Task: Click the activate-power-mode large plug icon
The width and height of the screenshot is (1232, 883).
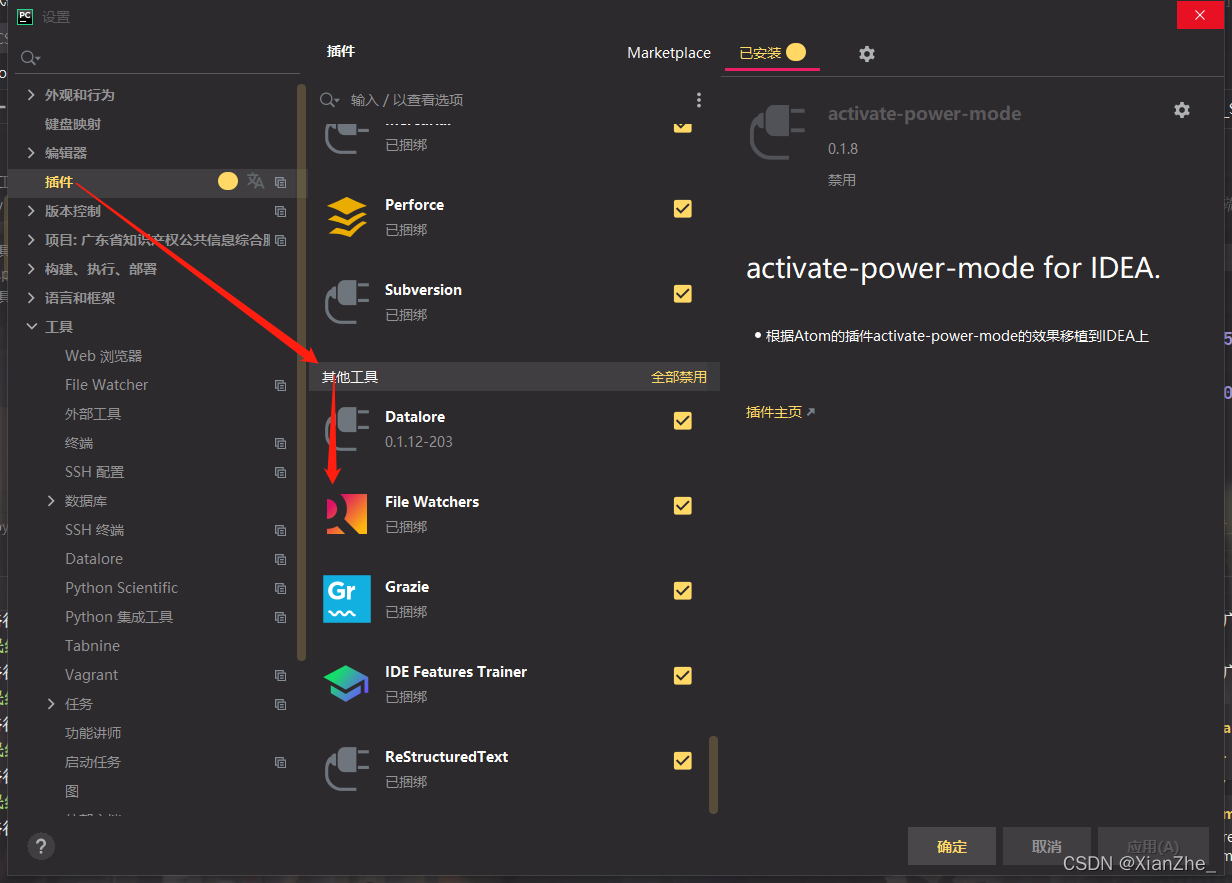Action: pyautogui.click(x=777, y=132)
